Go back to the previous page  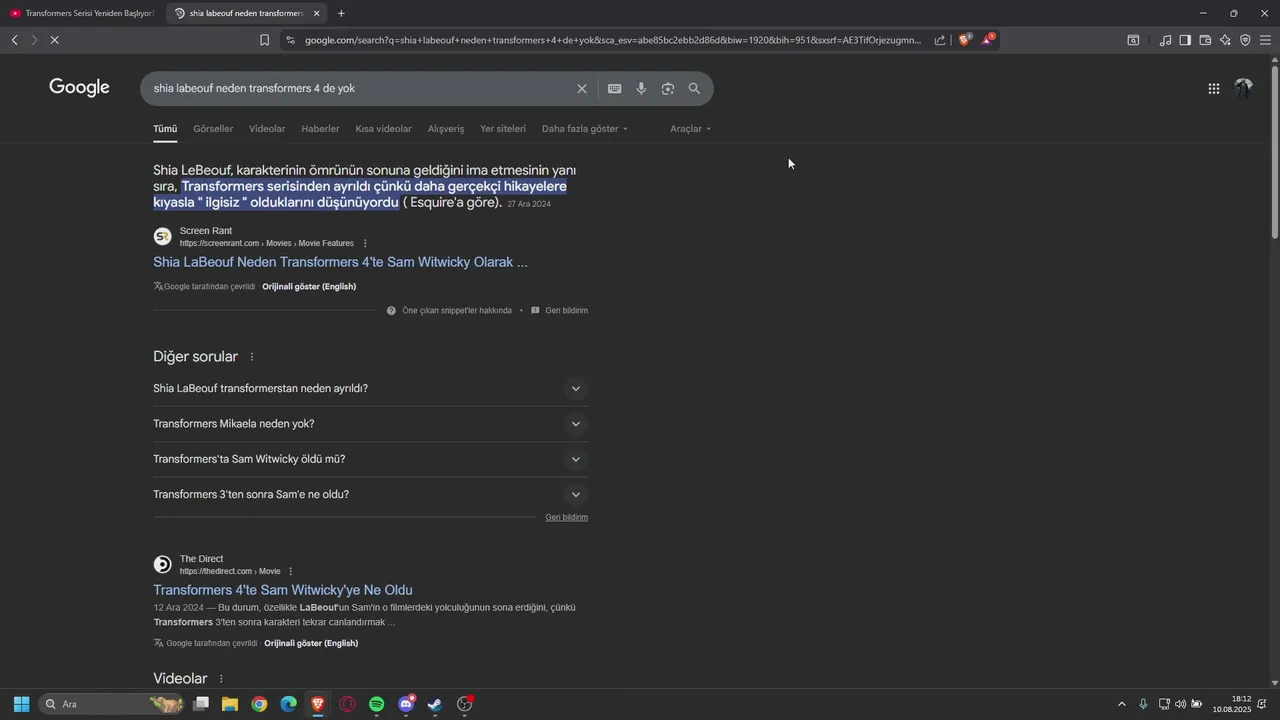(15, 40)
